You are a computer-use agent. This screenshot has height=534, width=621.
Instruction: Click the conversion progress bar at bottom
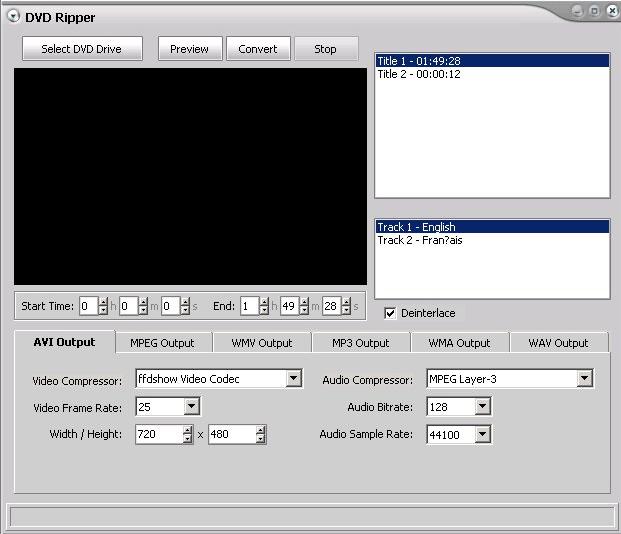[x=312, y=517]
